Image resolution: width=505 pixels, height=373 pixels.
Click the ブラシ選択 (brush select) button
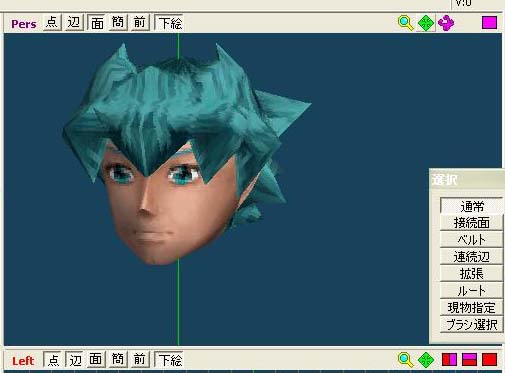(x=471, y=324)
